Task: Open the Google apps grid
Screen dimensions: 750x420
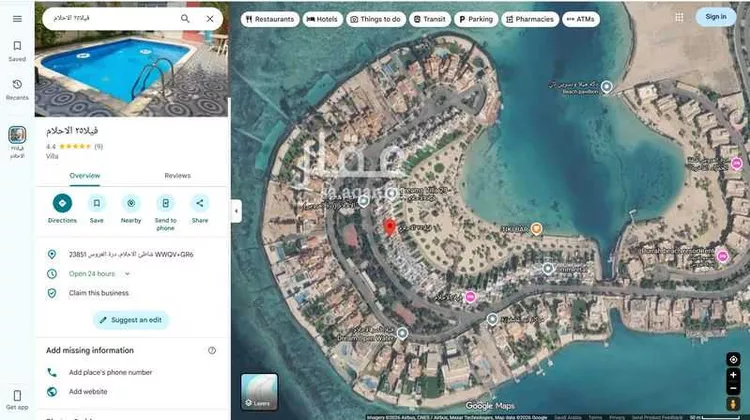Action: [679, 17]
